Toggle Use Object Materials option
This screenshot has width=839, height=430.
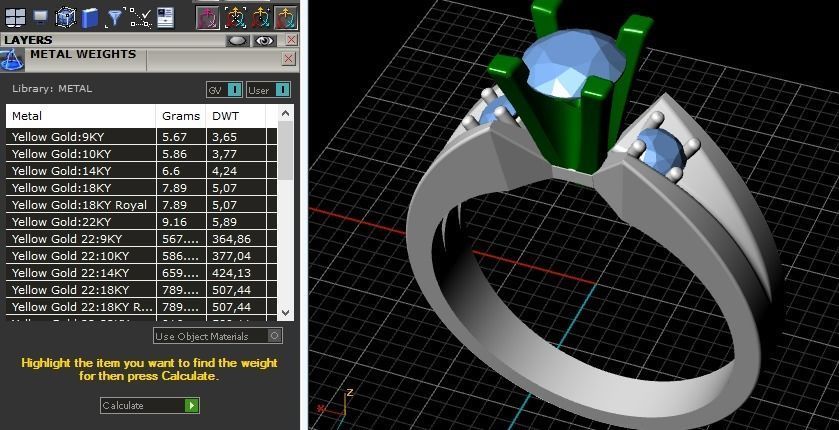click(218, 336)
